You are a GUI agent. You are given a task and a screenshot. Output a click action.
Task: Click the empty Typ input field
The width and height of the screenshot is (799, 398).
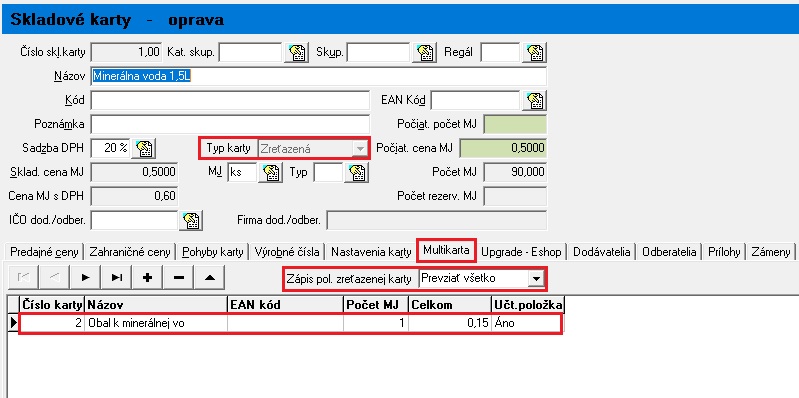pos(328,173)
